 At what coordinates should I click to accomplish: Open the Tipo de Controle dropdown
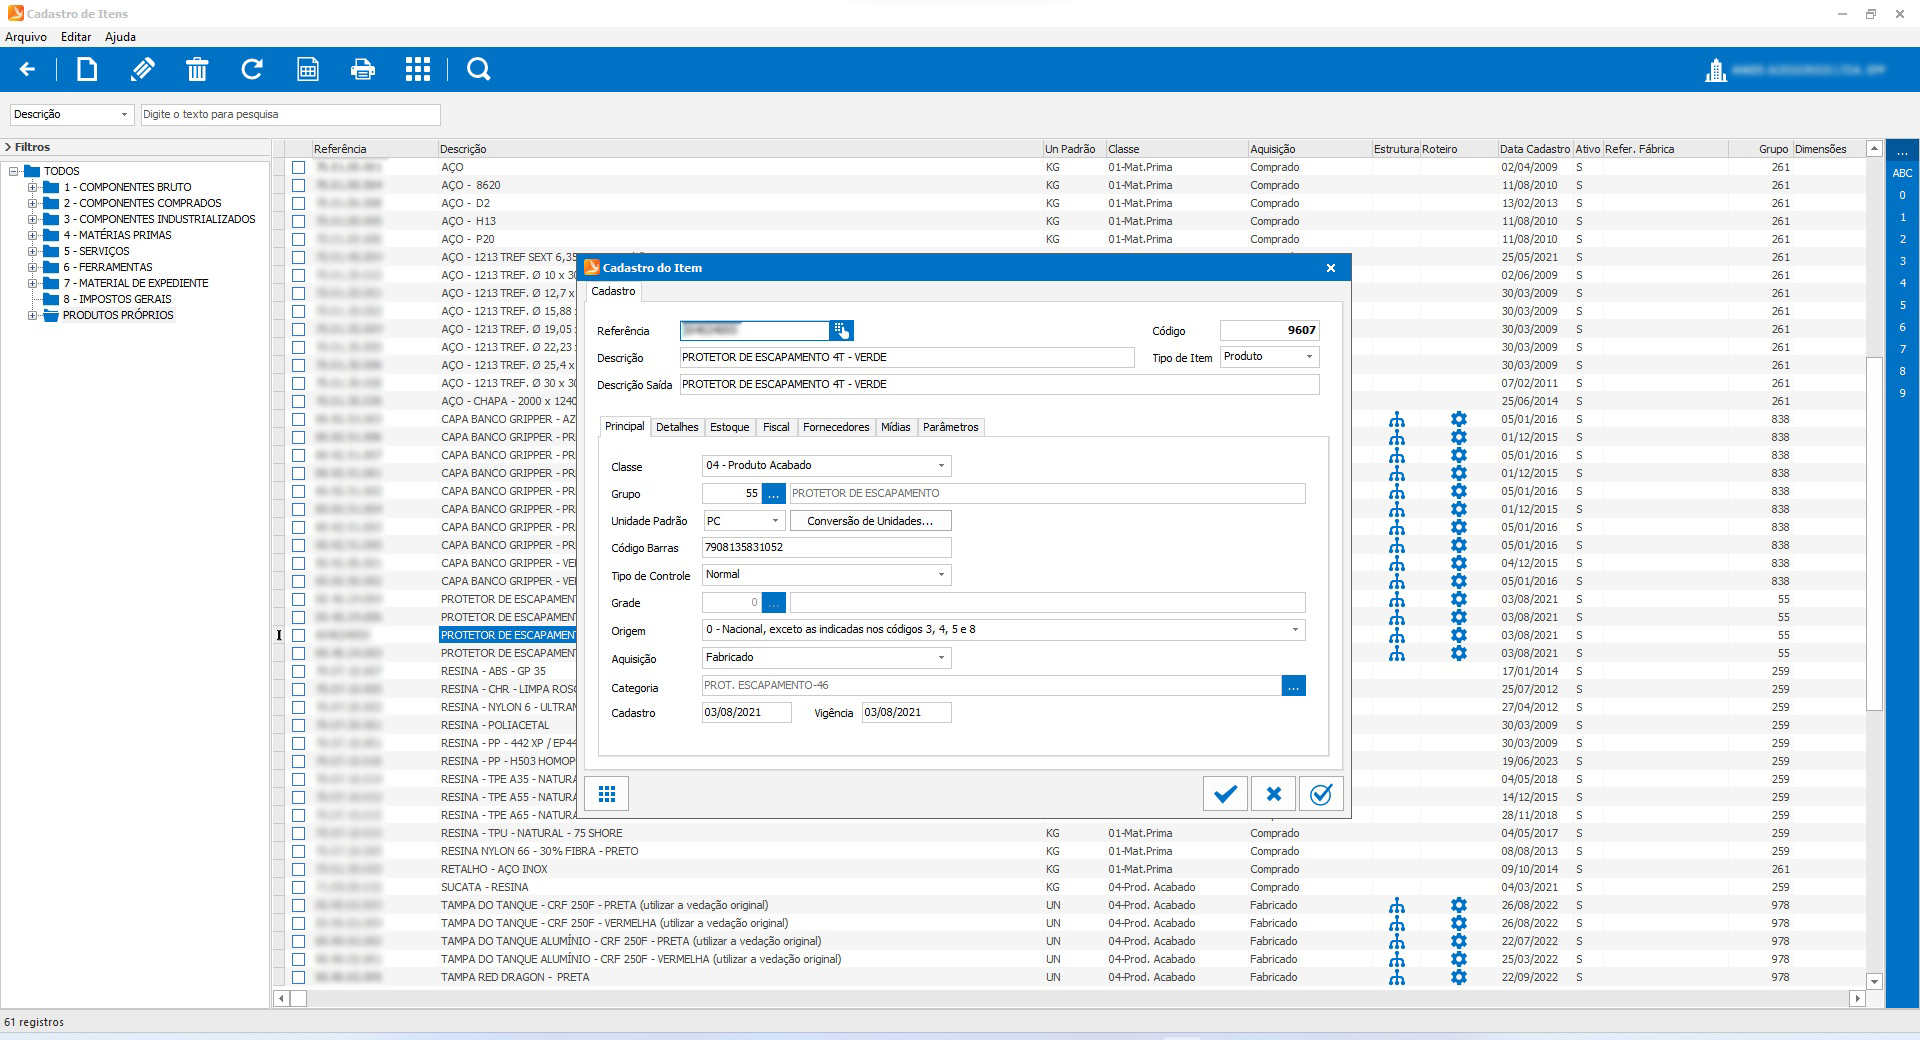[941, 575]
